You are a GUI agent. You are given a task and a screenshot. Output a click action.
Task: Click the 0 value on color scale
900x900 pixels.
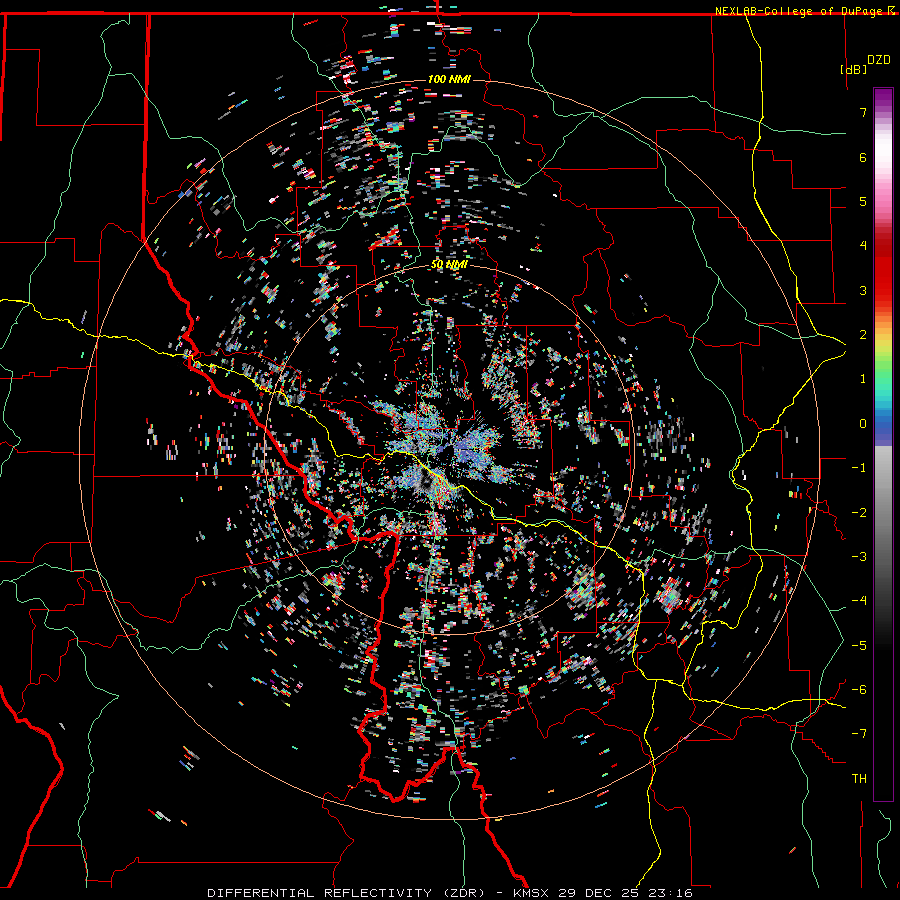[x=863, y=424]
